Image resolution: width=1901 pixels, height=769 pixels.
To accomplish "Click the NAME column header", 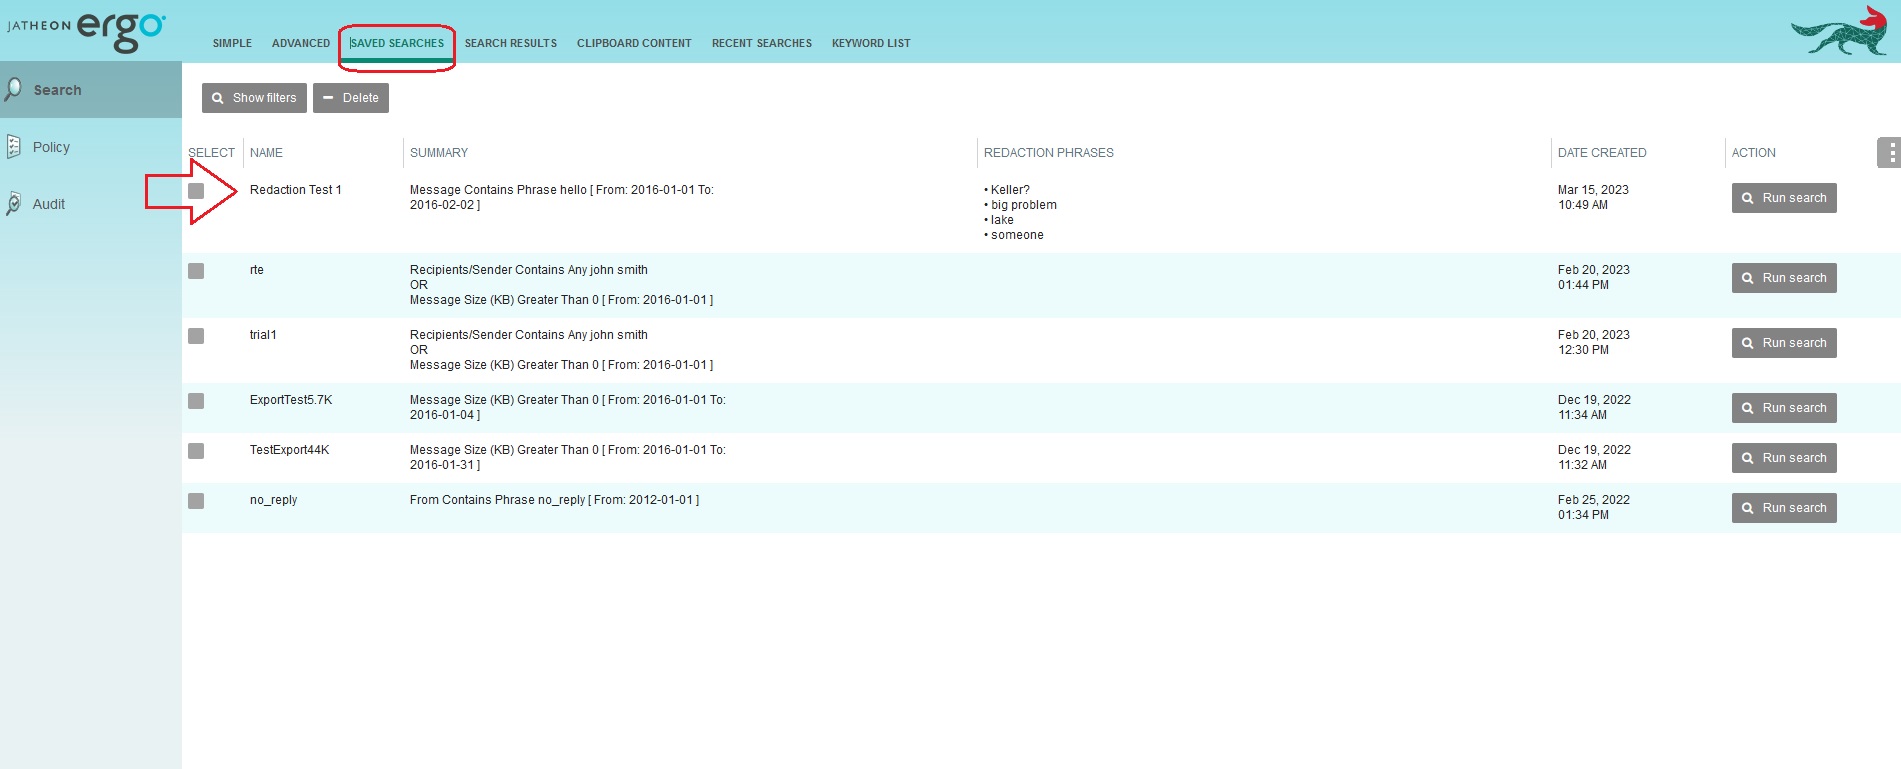I will point(266,153).
